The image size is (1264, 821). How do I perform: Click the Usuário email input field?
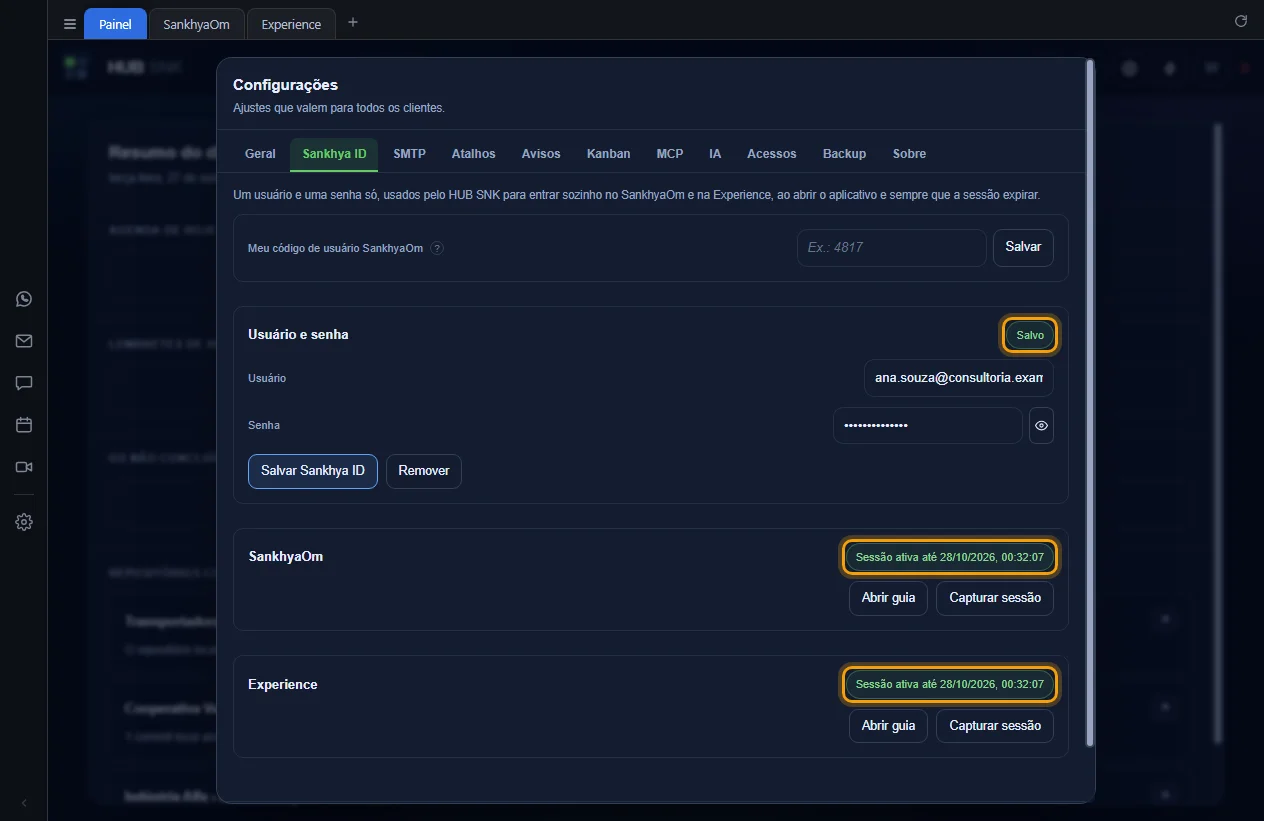[x=959, y=378]
